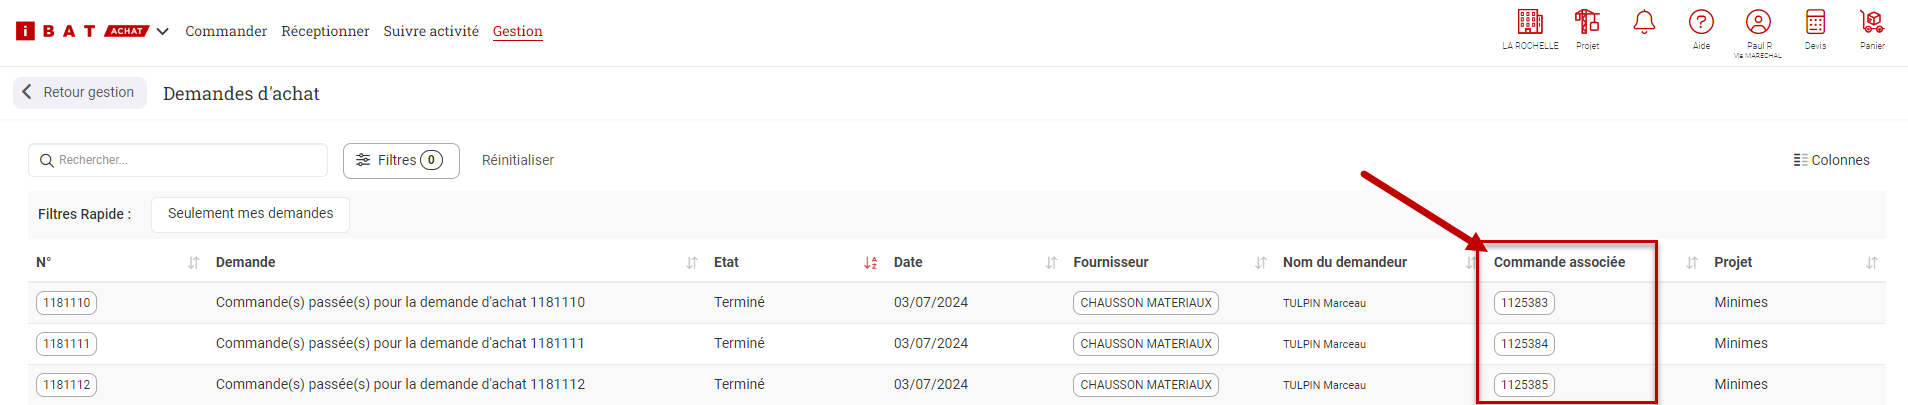Open the Commander menu
This screenshot has width=1908, height=405.
click(x=226, y=31)
